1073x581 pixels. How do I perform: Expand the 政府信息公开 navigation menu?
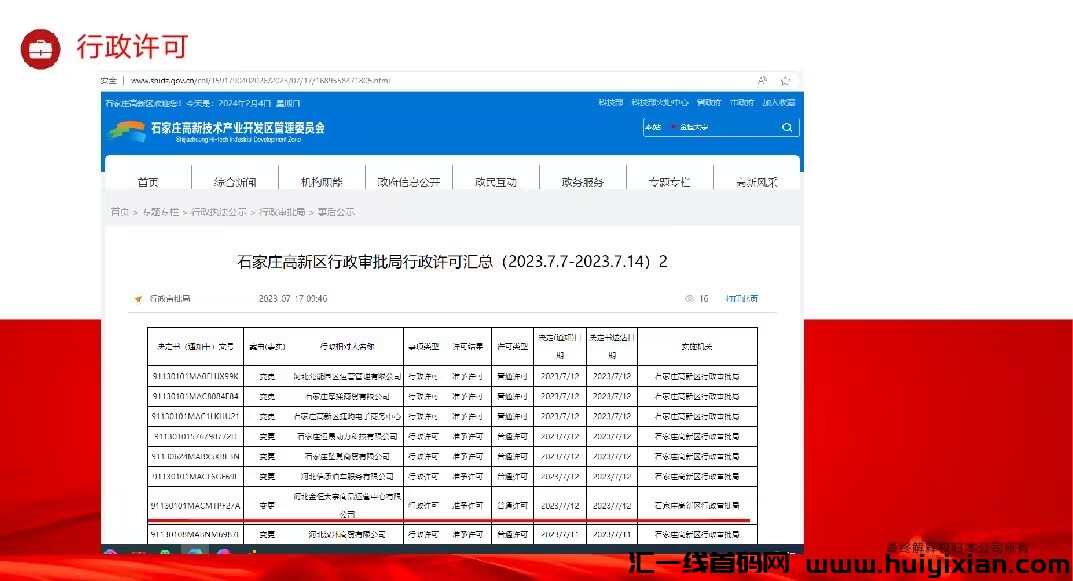tap(409, 181)
